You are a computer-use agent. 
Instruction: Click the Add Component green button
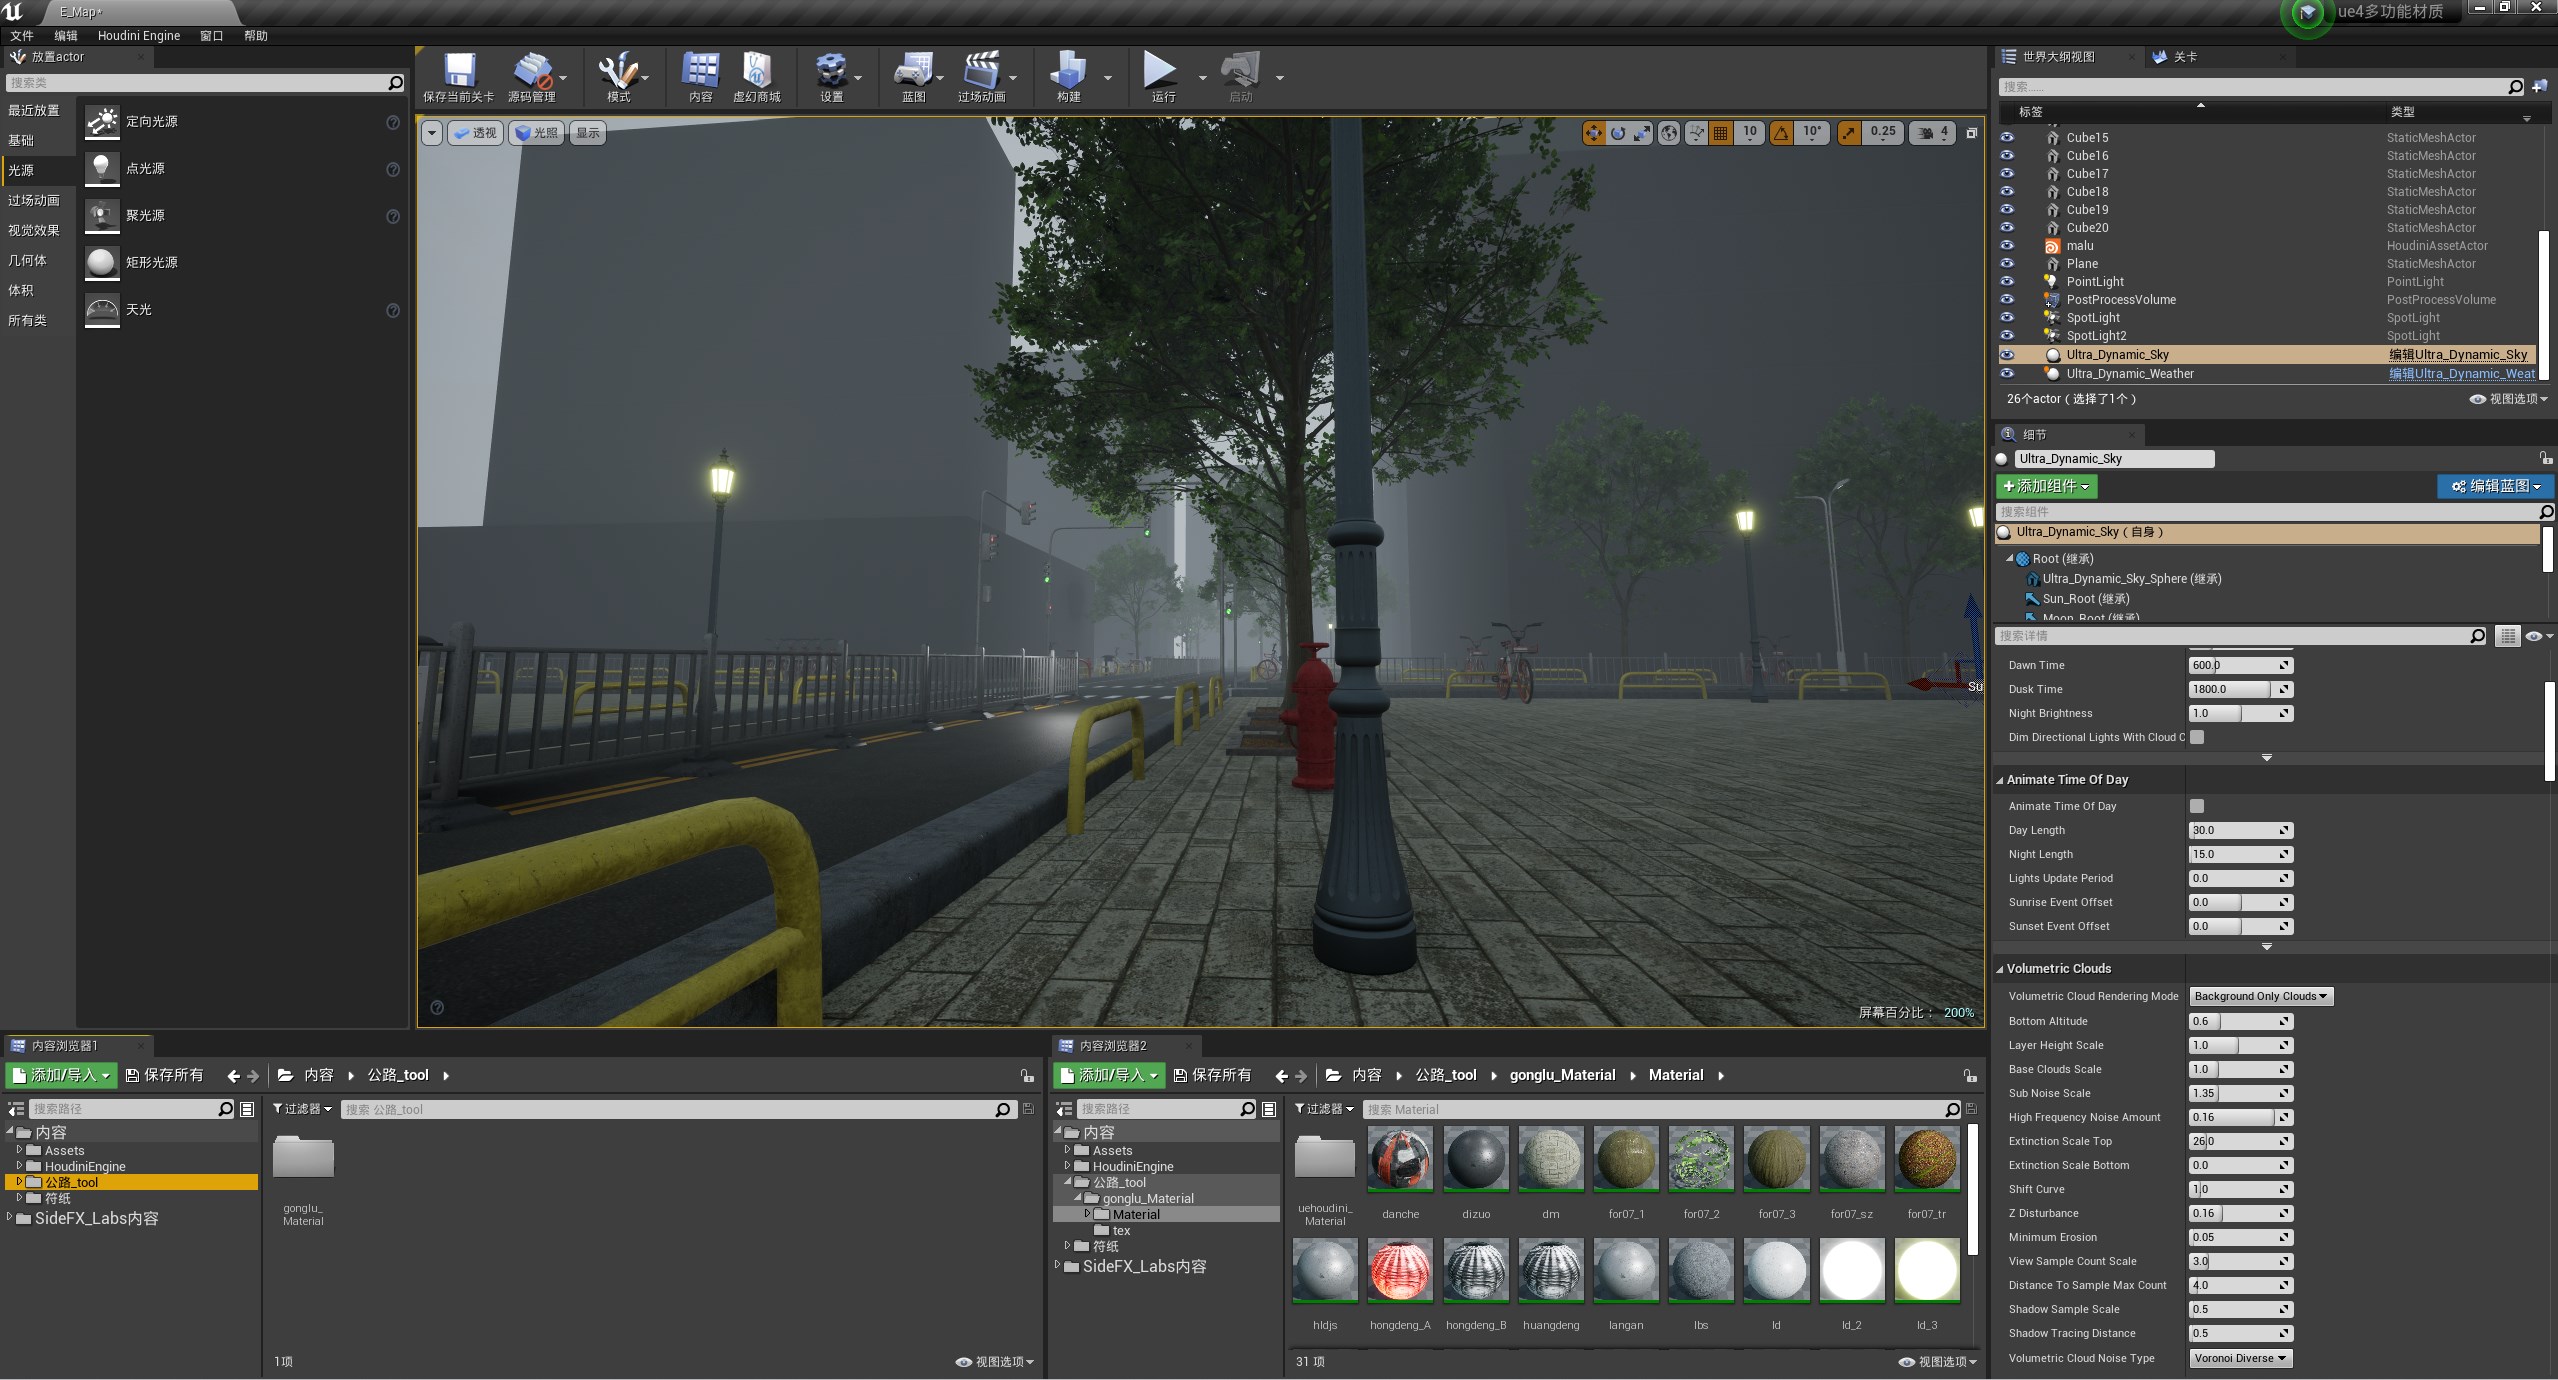coord(2047,486)
